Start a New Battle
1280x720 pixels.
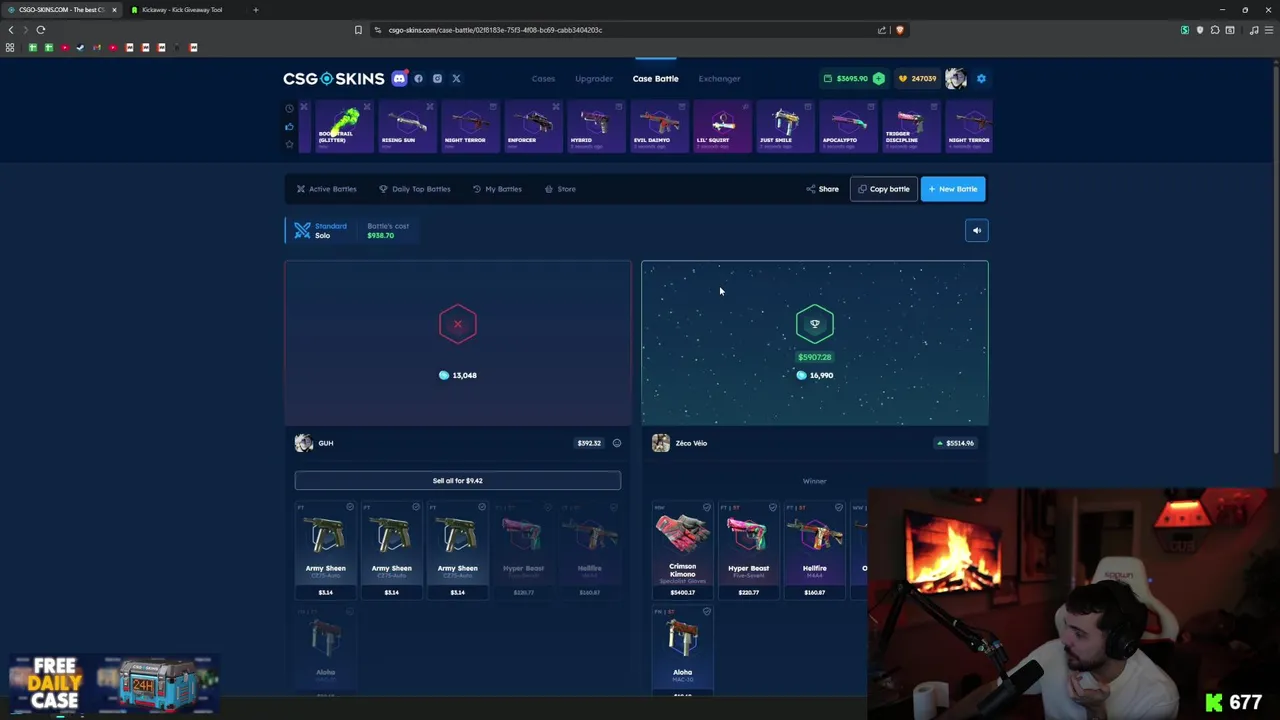pos(953,189)
